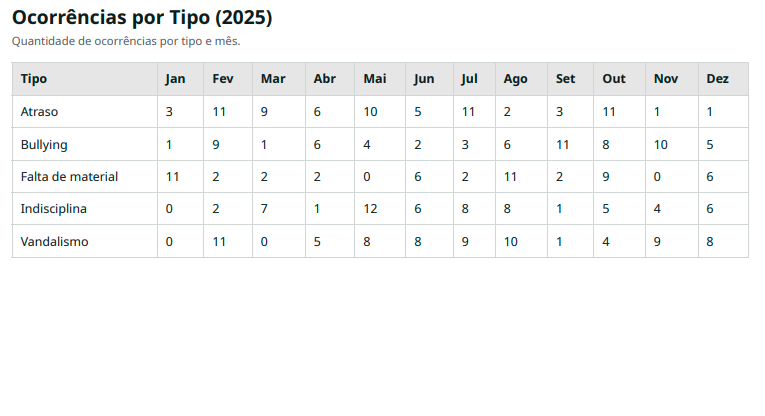
Task: Click the subtitle about quantidade de ocorrências
Action: tap(126, 42)
